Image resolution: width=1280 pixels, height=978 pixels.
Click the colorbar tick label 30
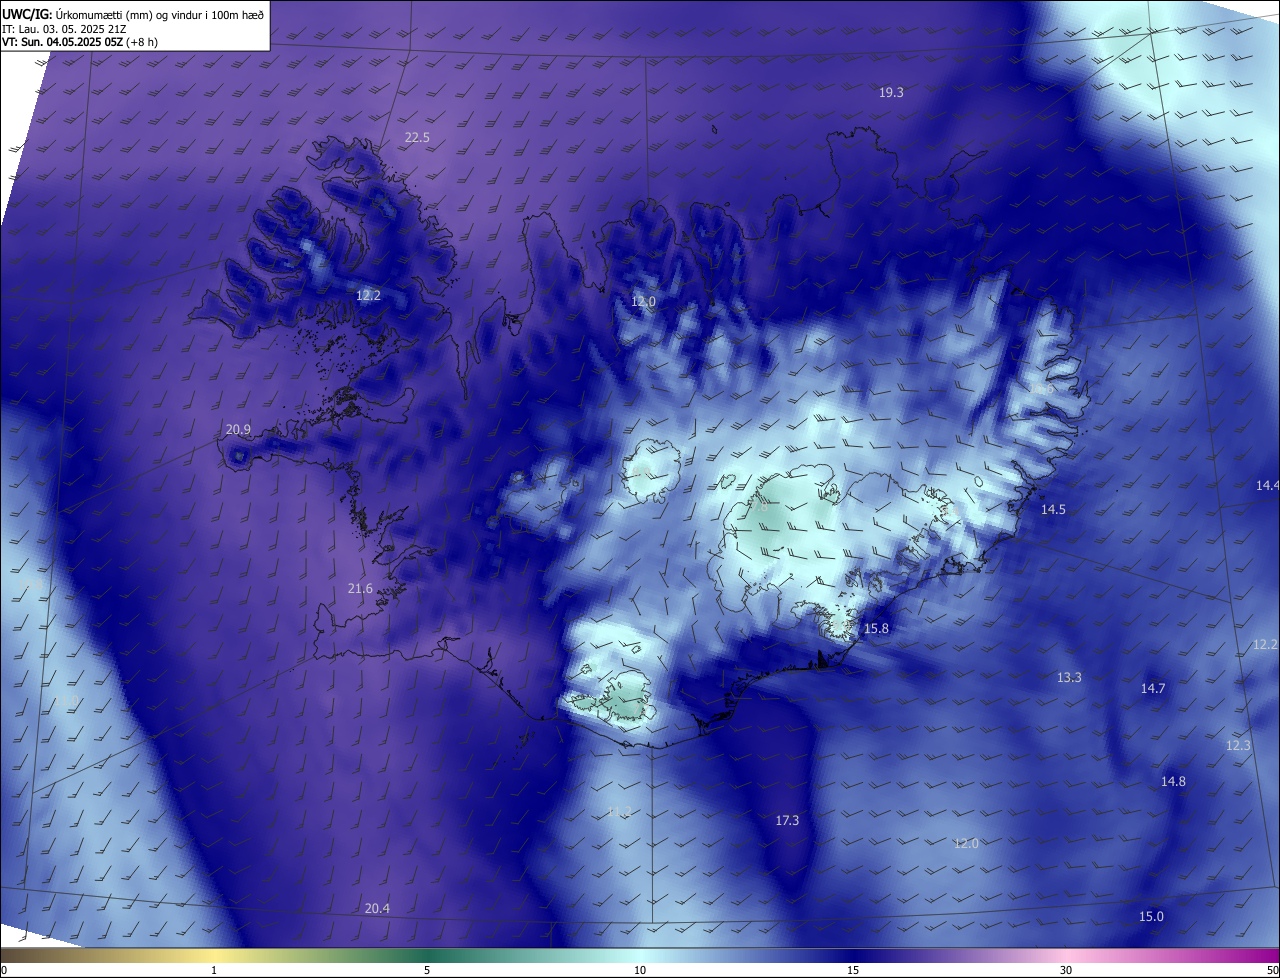tap(1066, 971)
